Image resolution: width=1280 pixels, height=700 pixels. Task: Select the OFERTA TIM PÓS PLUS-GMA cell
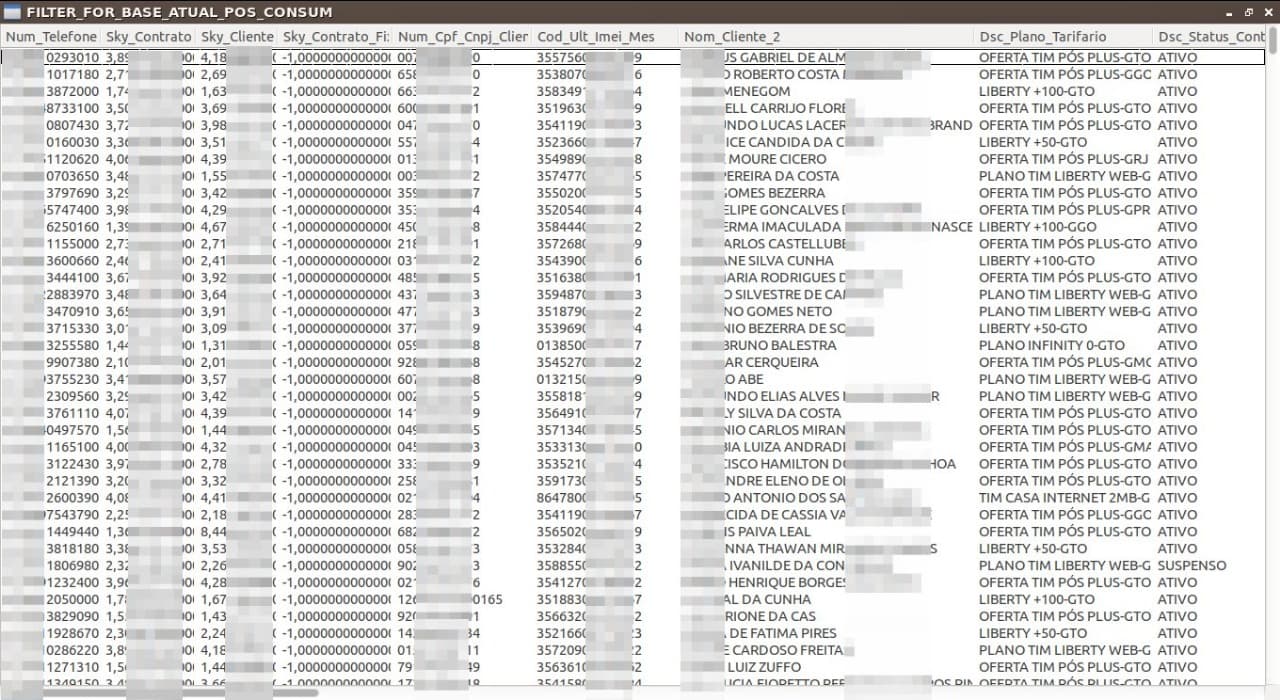pos(1063,446)
